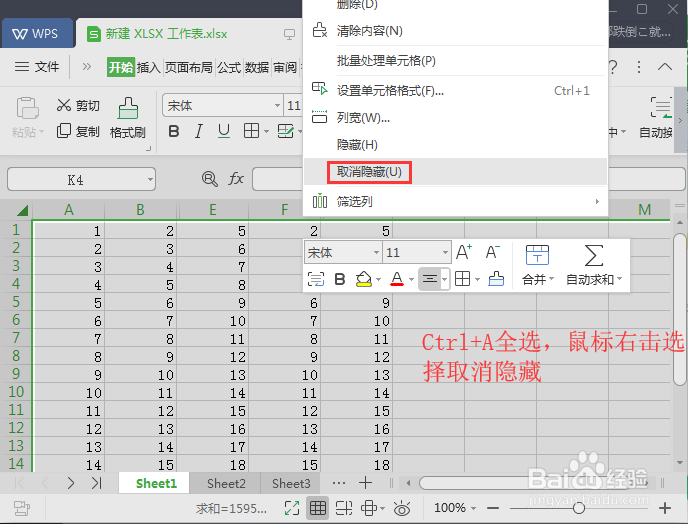Click the Paste icon in the ribbon
The image size is (688, 524).
(x=27, y=108)
